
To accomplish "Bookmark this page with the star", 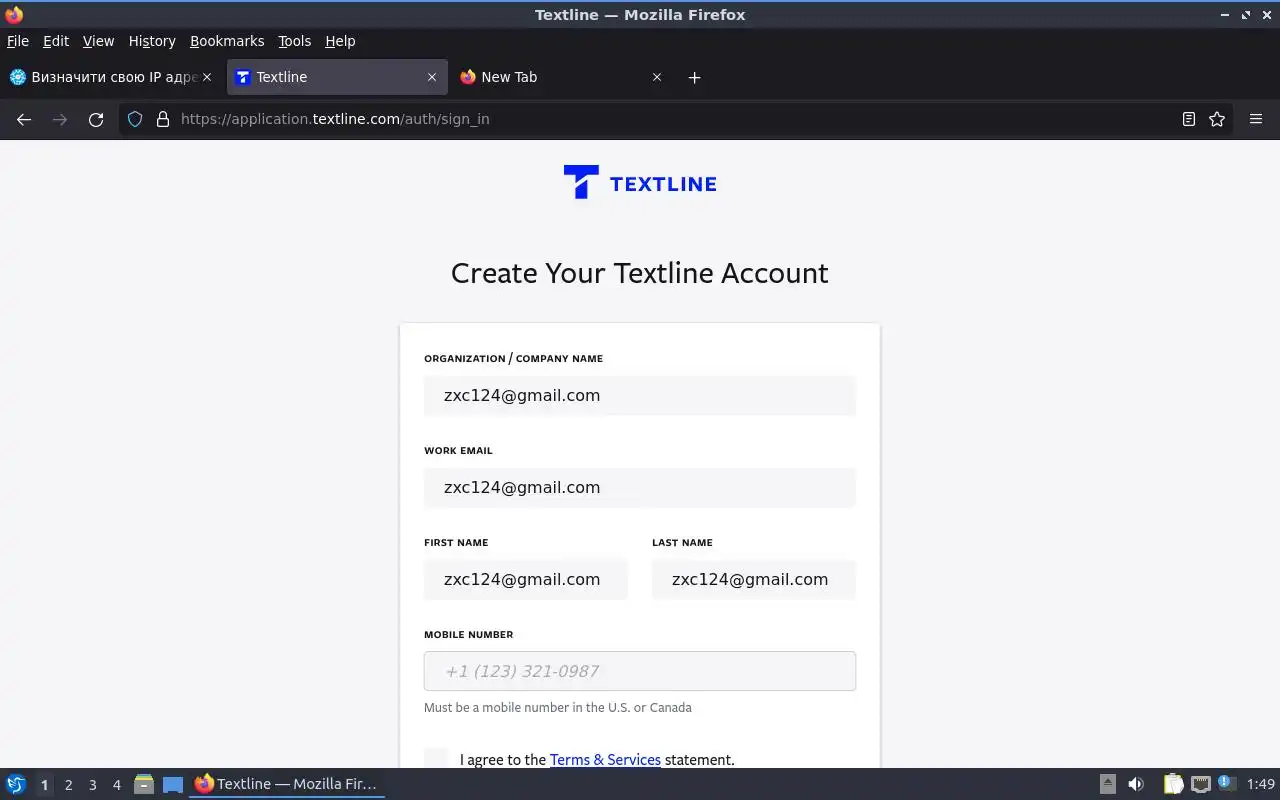I will [x=1217, y=119].
